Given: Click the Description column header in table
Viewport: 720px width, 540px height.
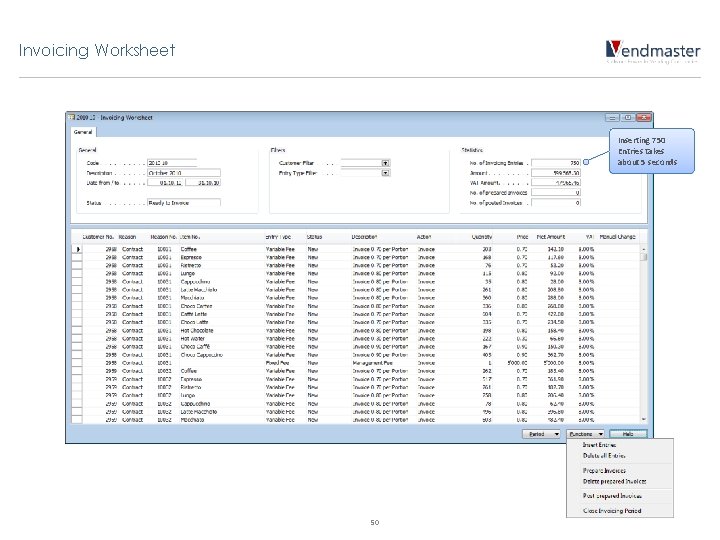Looking at the screenshot, I should (364, 237).
